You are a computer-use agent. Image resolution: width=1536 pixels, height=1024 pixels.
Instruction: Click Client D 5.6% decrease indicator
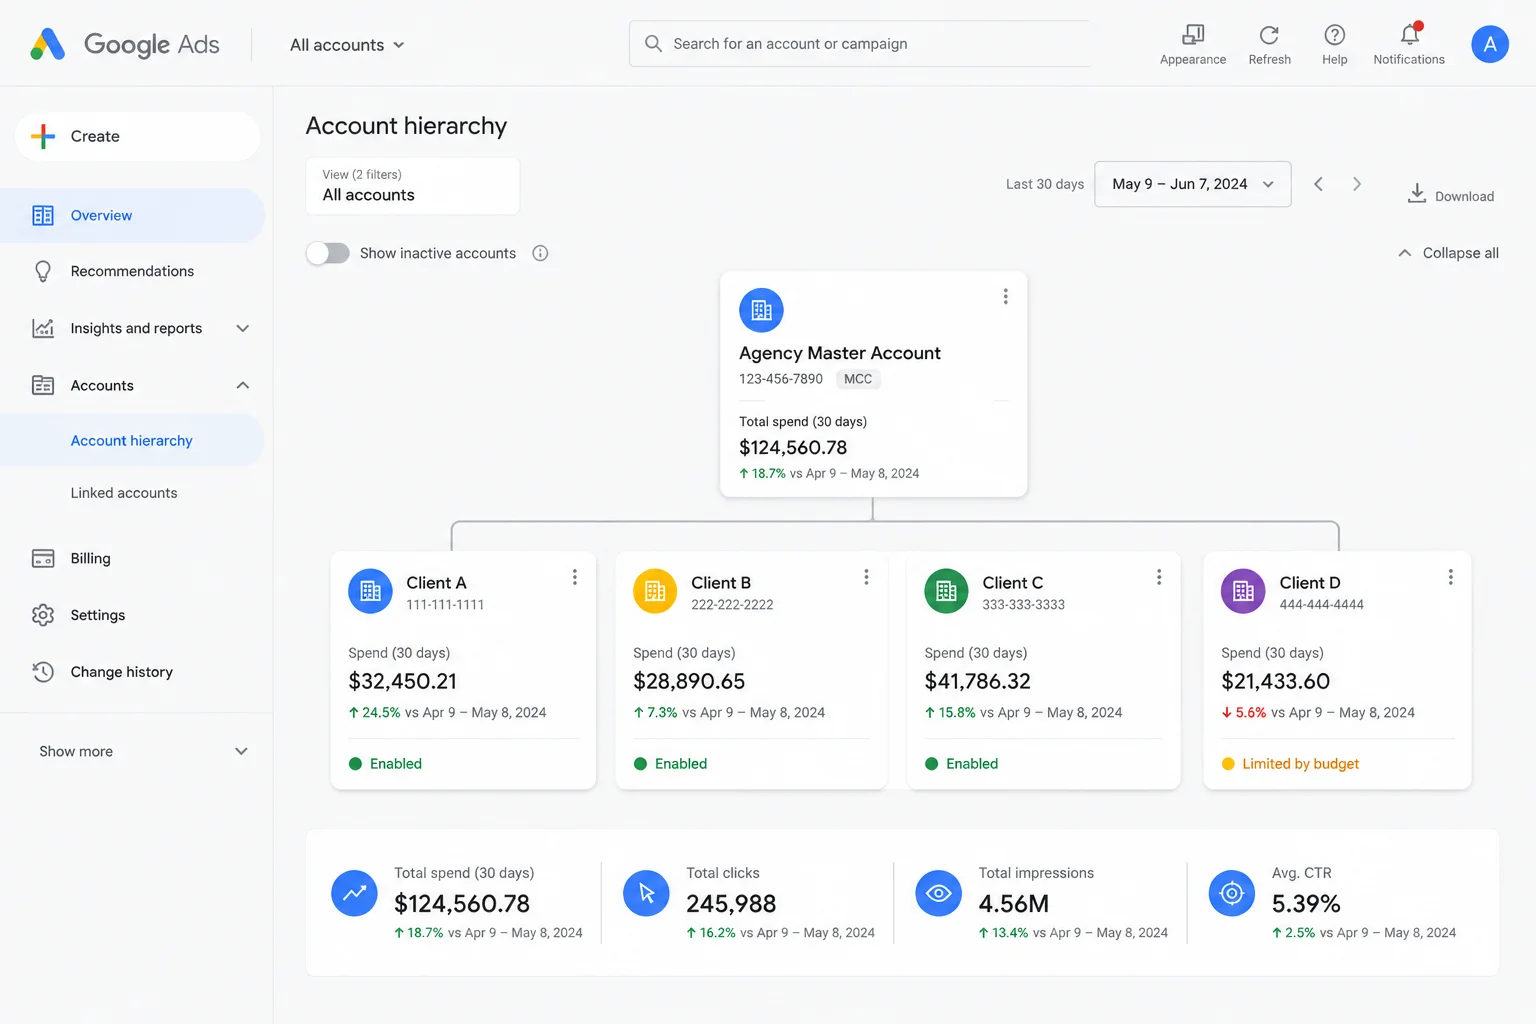(x=1244, y=713)
